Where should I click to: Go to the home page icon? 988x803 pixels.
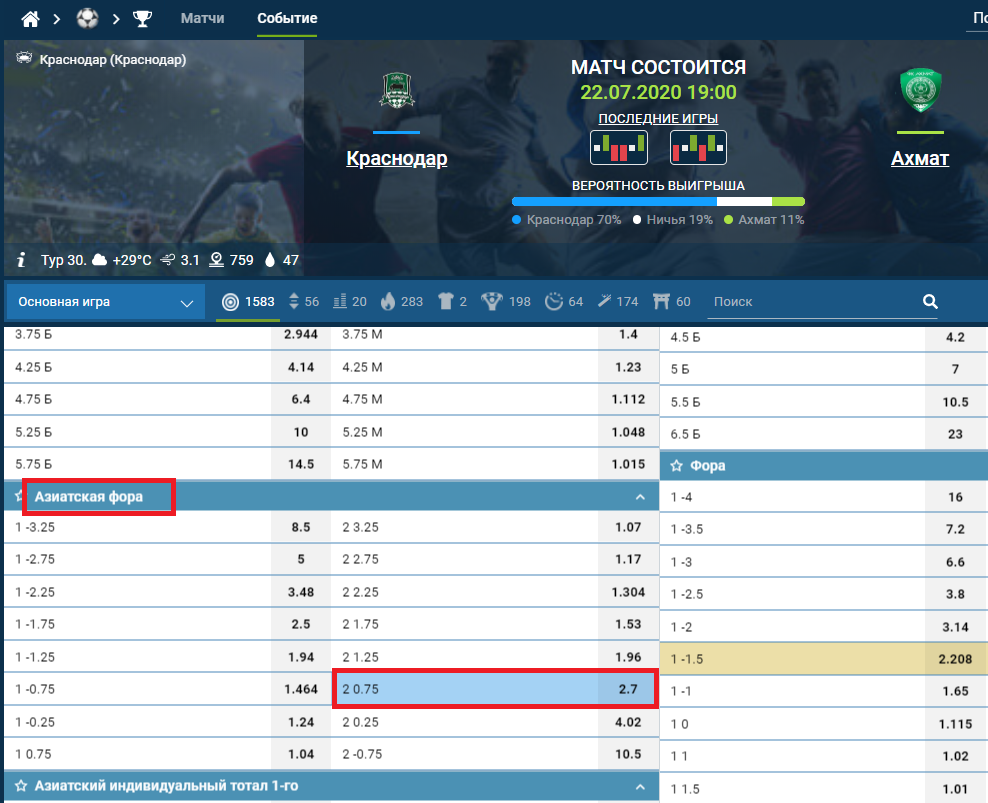(x=32, y=19)
